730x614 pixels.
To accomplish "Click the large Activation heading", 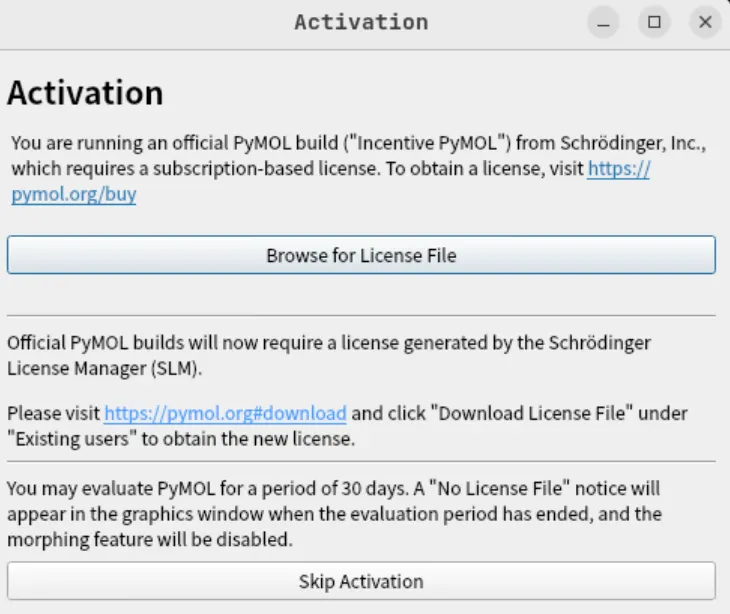I will pos(85,93).
